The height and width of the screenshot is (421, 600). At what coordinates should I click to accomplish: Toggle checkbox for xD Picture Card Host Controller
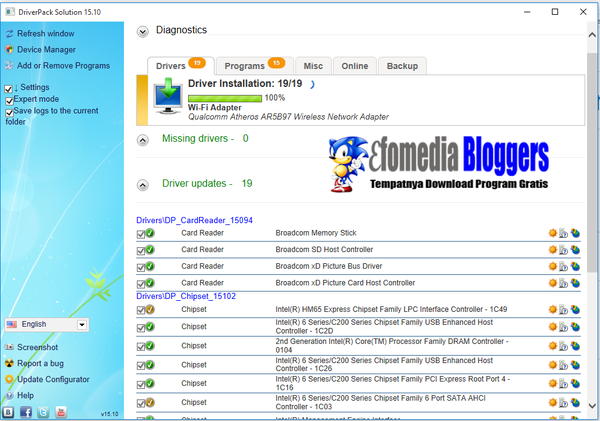(x=140, y=284)
